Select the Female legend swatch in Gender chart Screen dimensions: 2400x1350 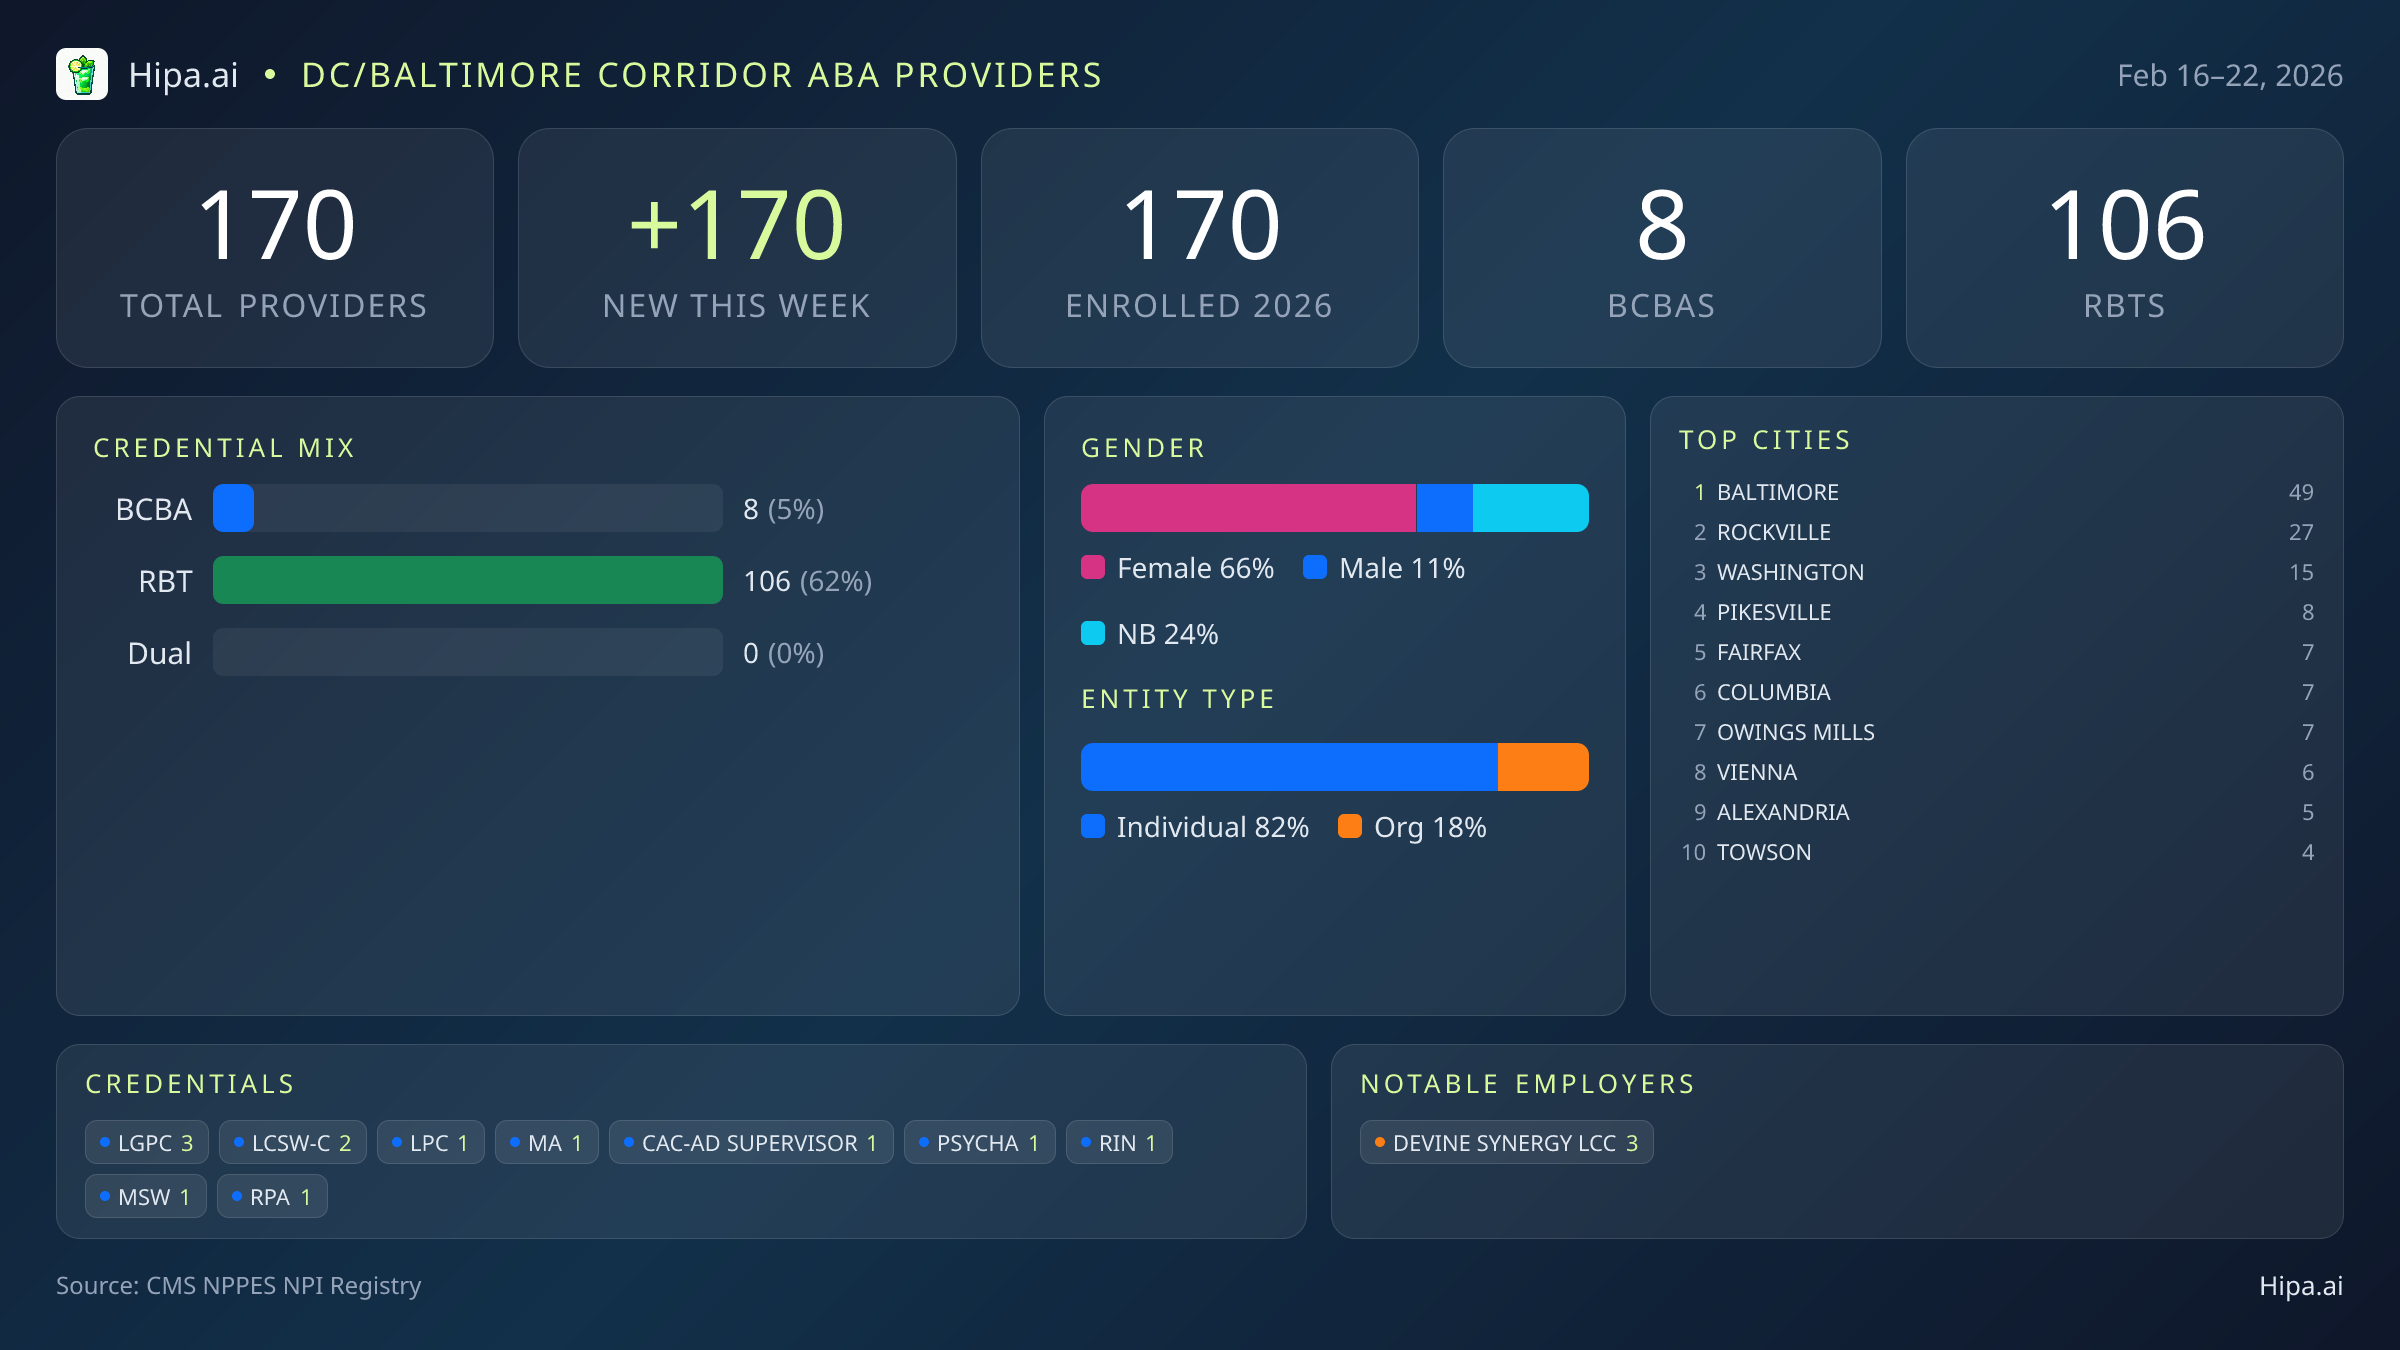[1094, 567]
